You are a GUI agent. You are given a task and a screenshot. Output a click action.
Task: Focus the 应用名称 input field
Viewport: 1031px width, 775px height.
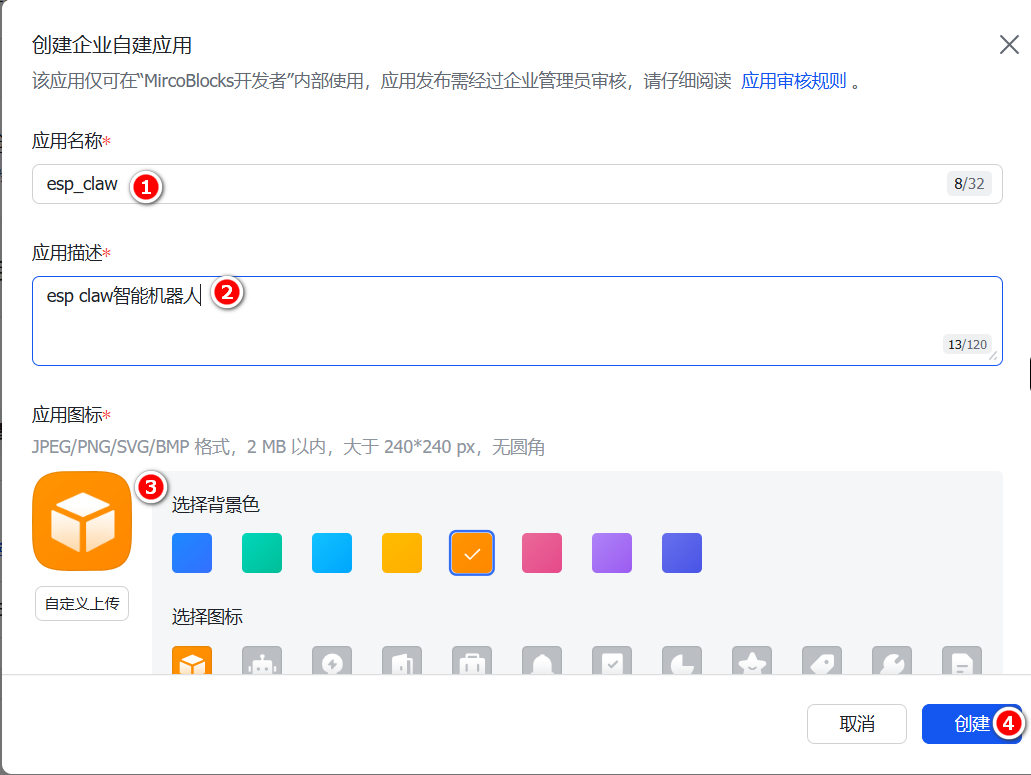[x=517, y=184]
